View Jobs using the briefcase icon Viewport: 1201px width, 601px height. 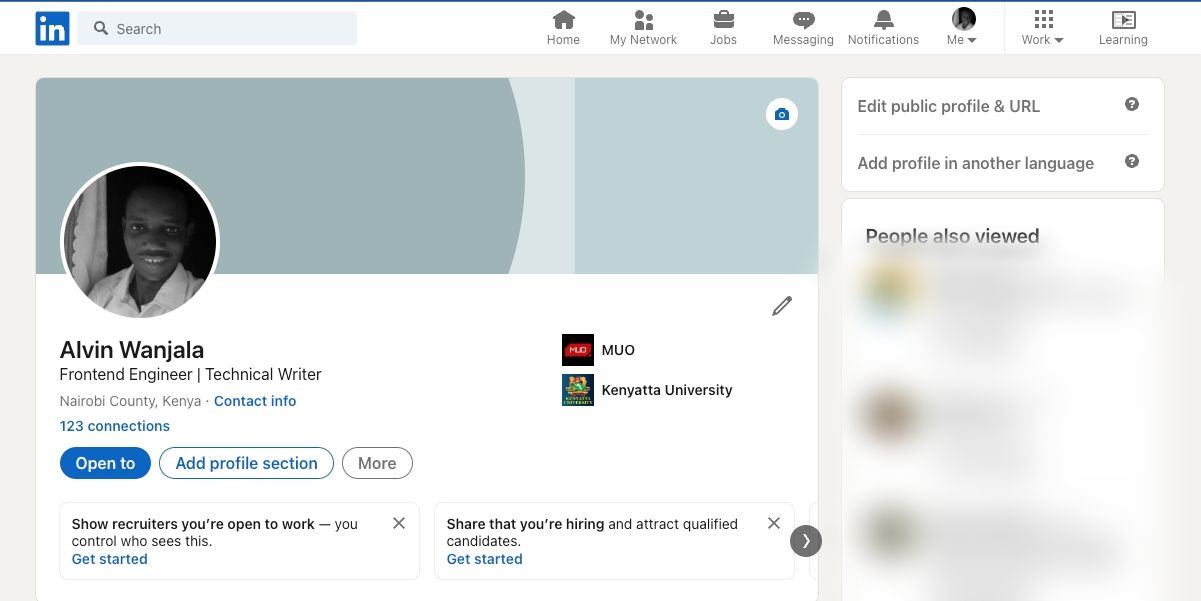click(723, 25)
